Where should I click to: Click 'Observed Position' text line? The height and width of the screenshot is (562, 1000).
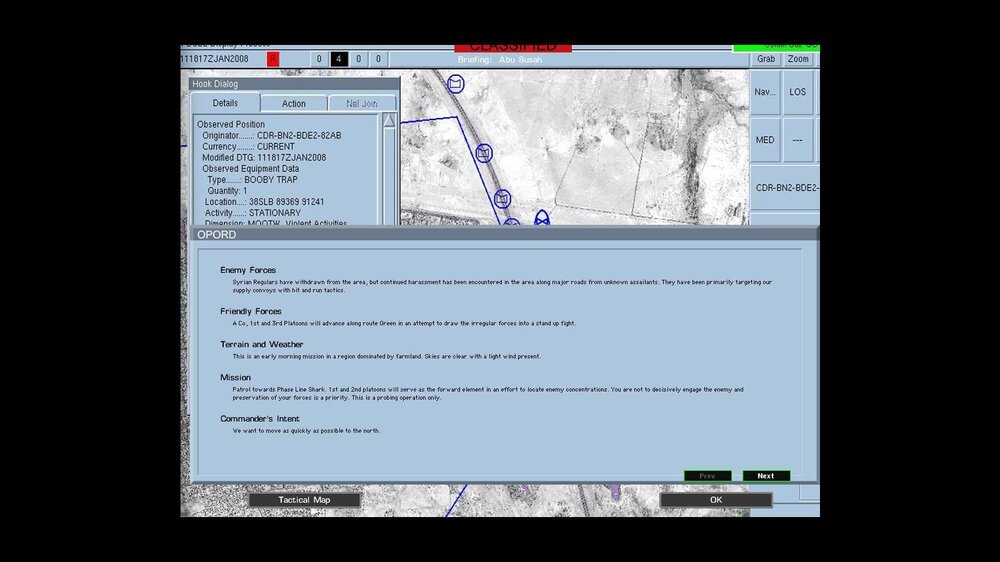(231, 124)
